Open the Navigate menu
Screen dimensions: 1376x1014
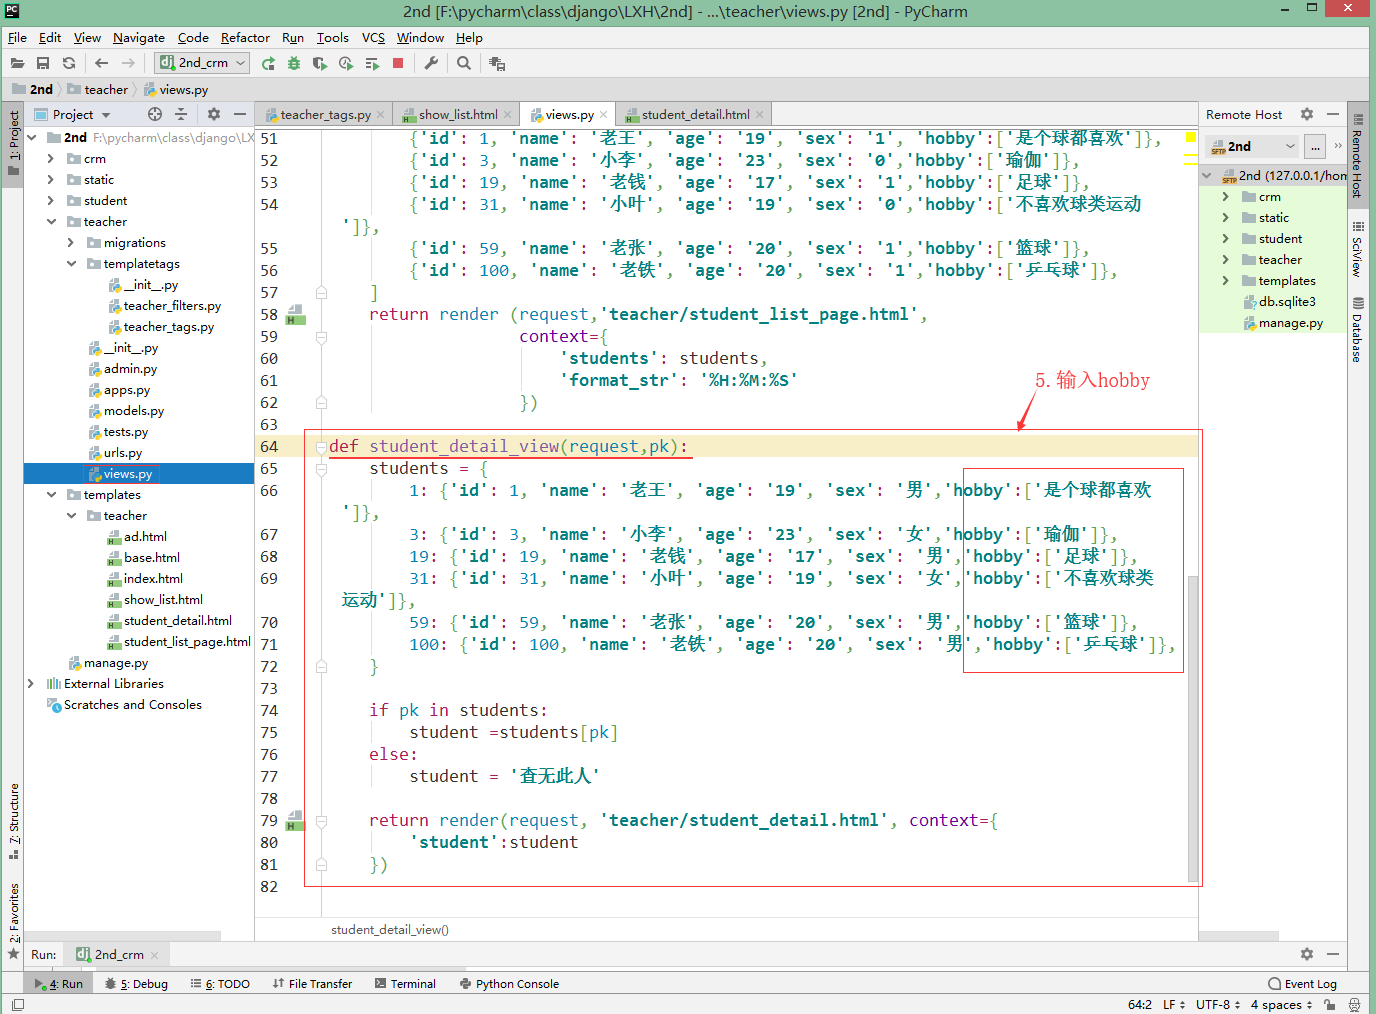(139, 38)
